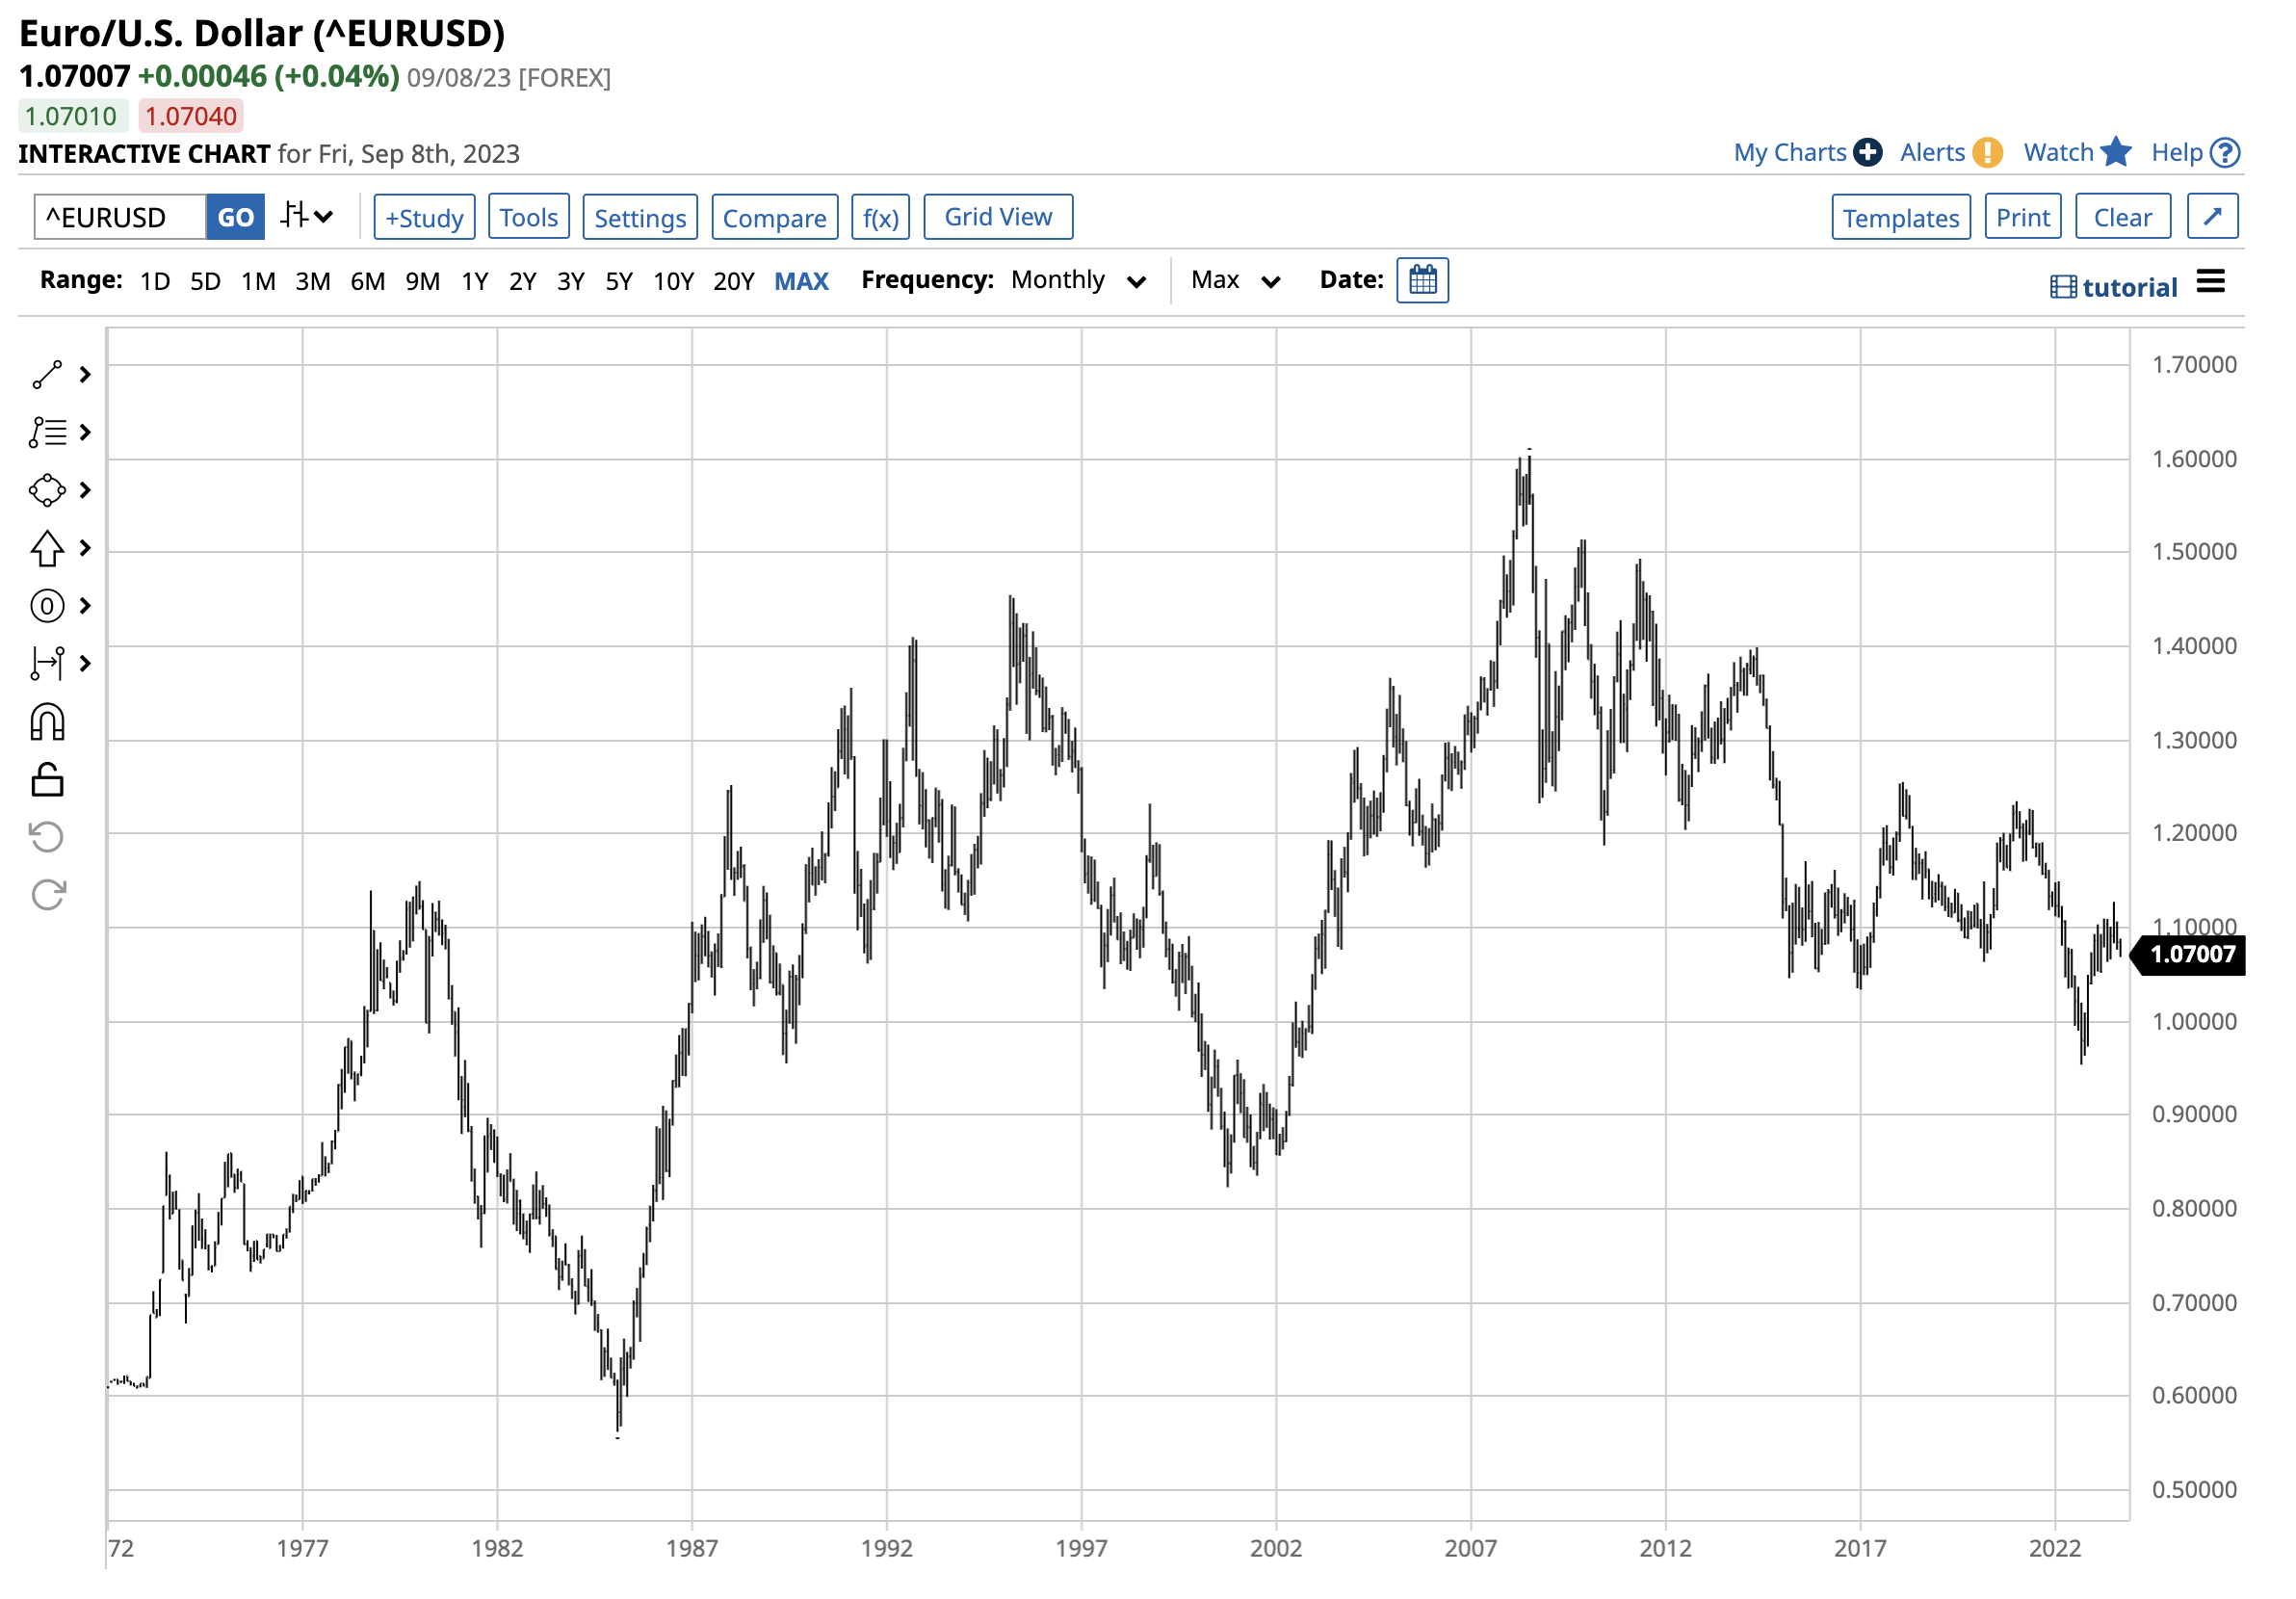Image resolution: width=2296 pixels, height=1599 pixels.
Task: Select the polygon shapes tool
Action: [47, 491]
